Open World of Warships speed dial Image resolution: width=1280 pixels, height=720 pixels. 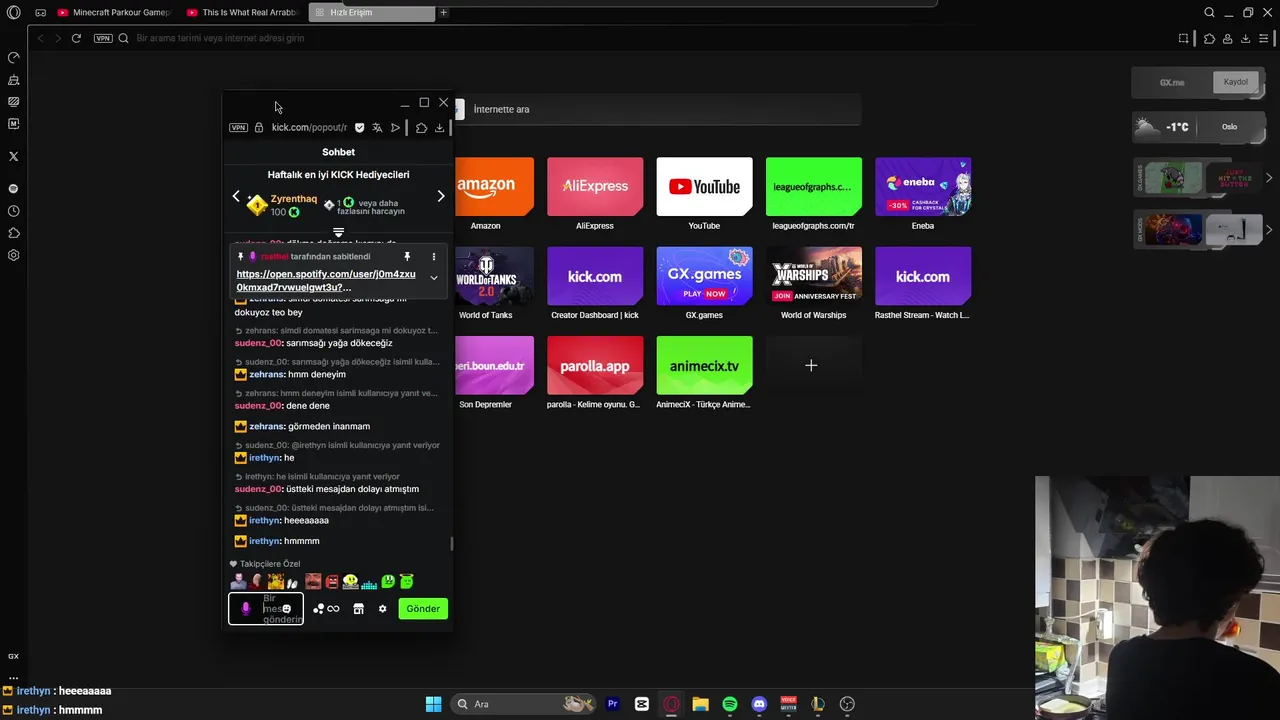(814, 276)
